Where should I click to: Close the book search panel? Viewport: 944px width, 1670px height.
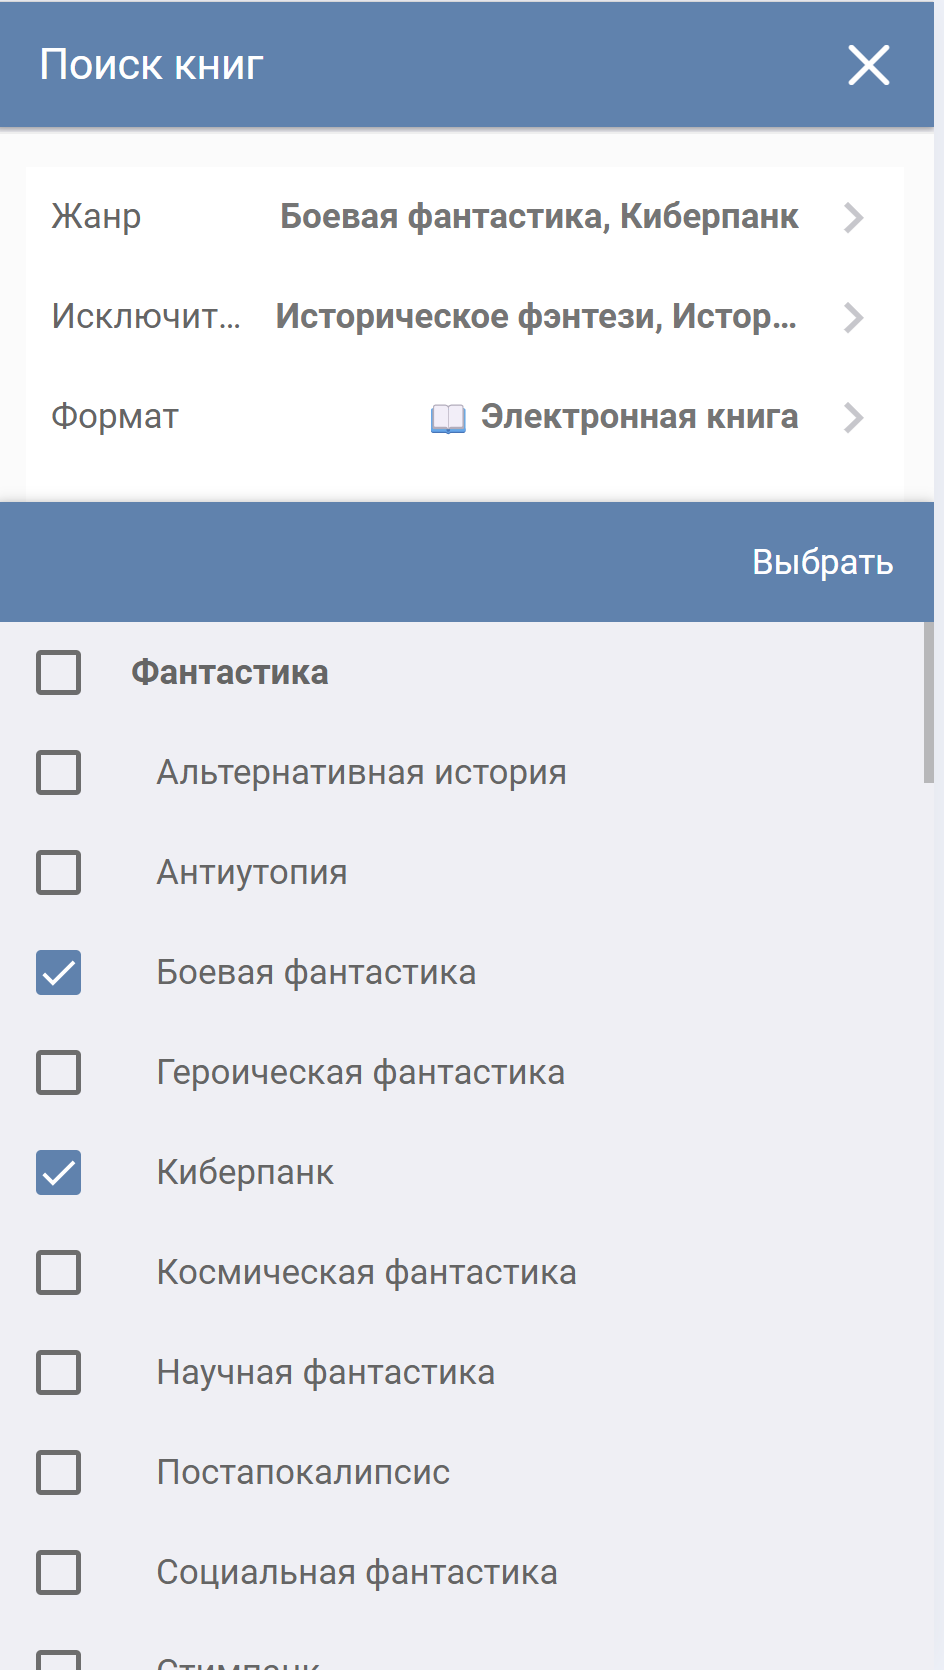click(x=868, y=66)
